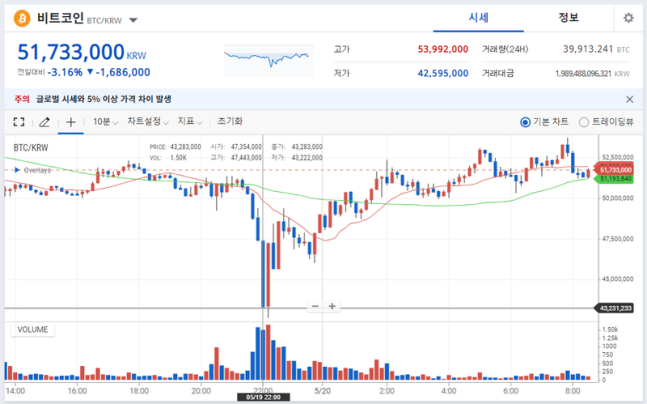Open the BTC/KRW coin selector dropdown

point(133,20)
